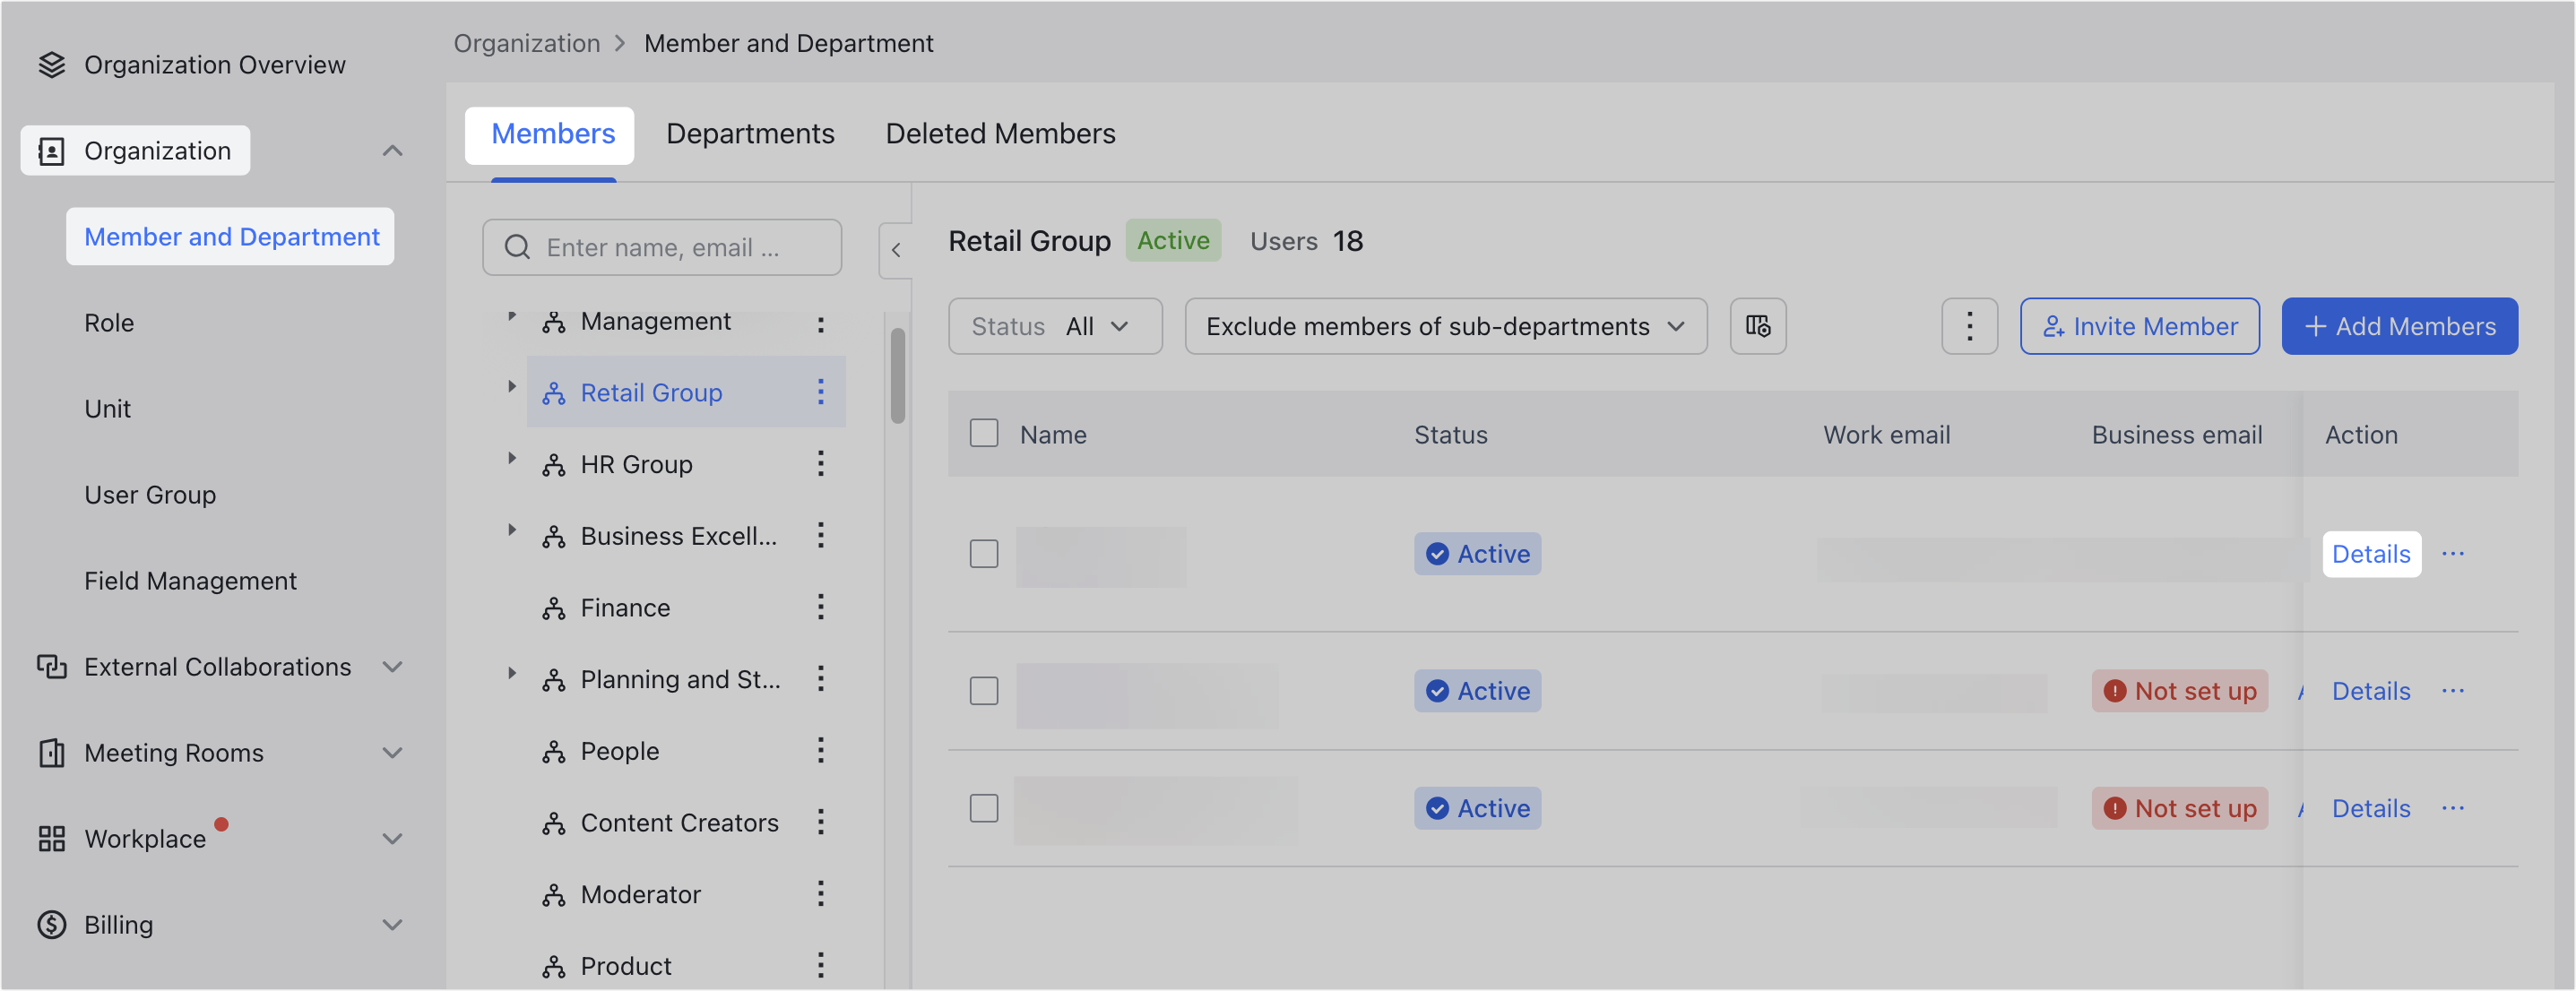Open the three-dot menu next to Invite Member
The image size is (2576, 991).
coord(1968,326)
